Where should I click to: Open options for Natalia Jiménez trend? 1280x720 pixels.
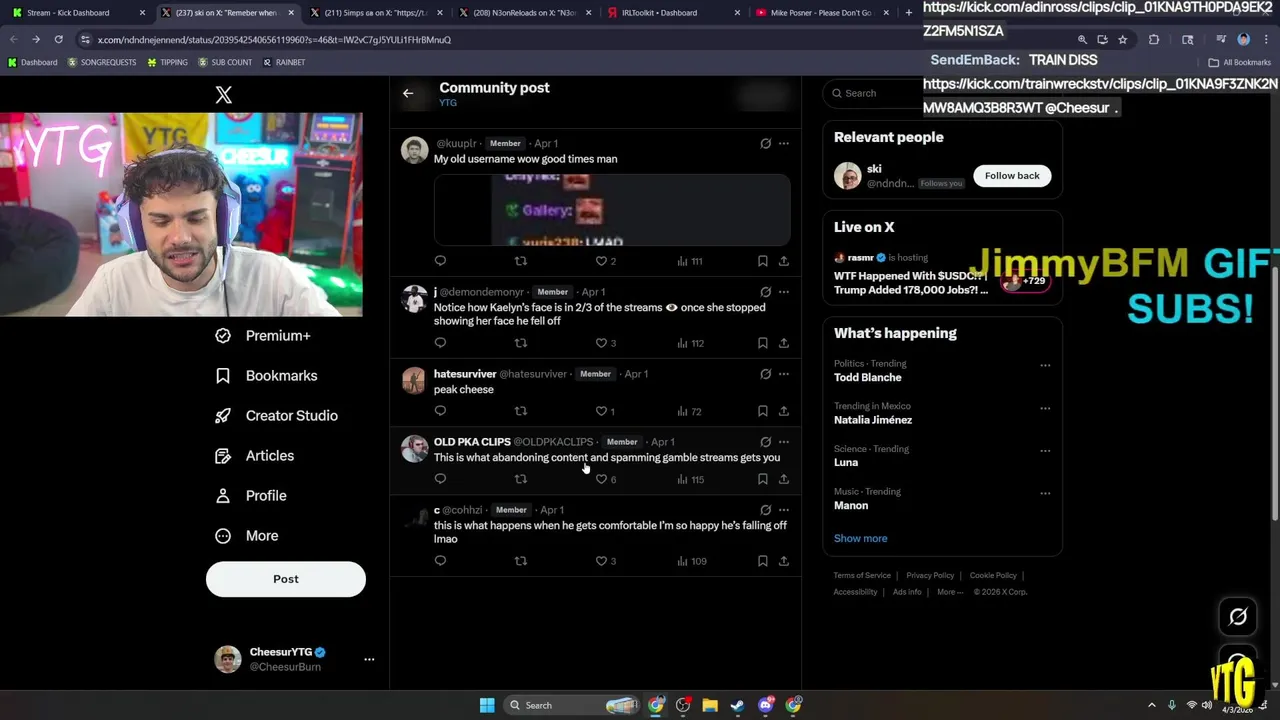point(1045,408)
